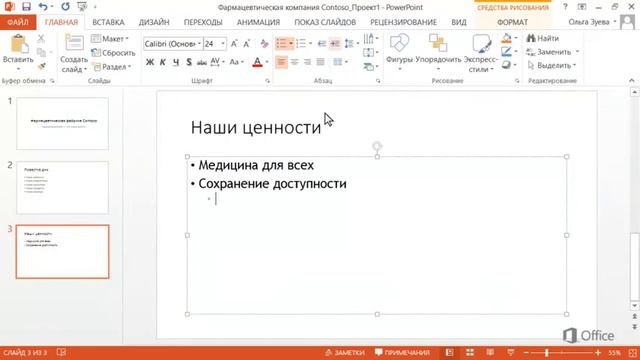Click the zoom slider handle
This screenshot has height=360, width=640.
(x=547, y=353)
